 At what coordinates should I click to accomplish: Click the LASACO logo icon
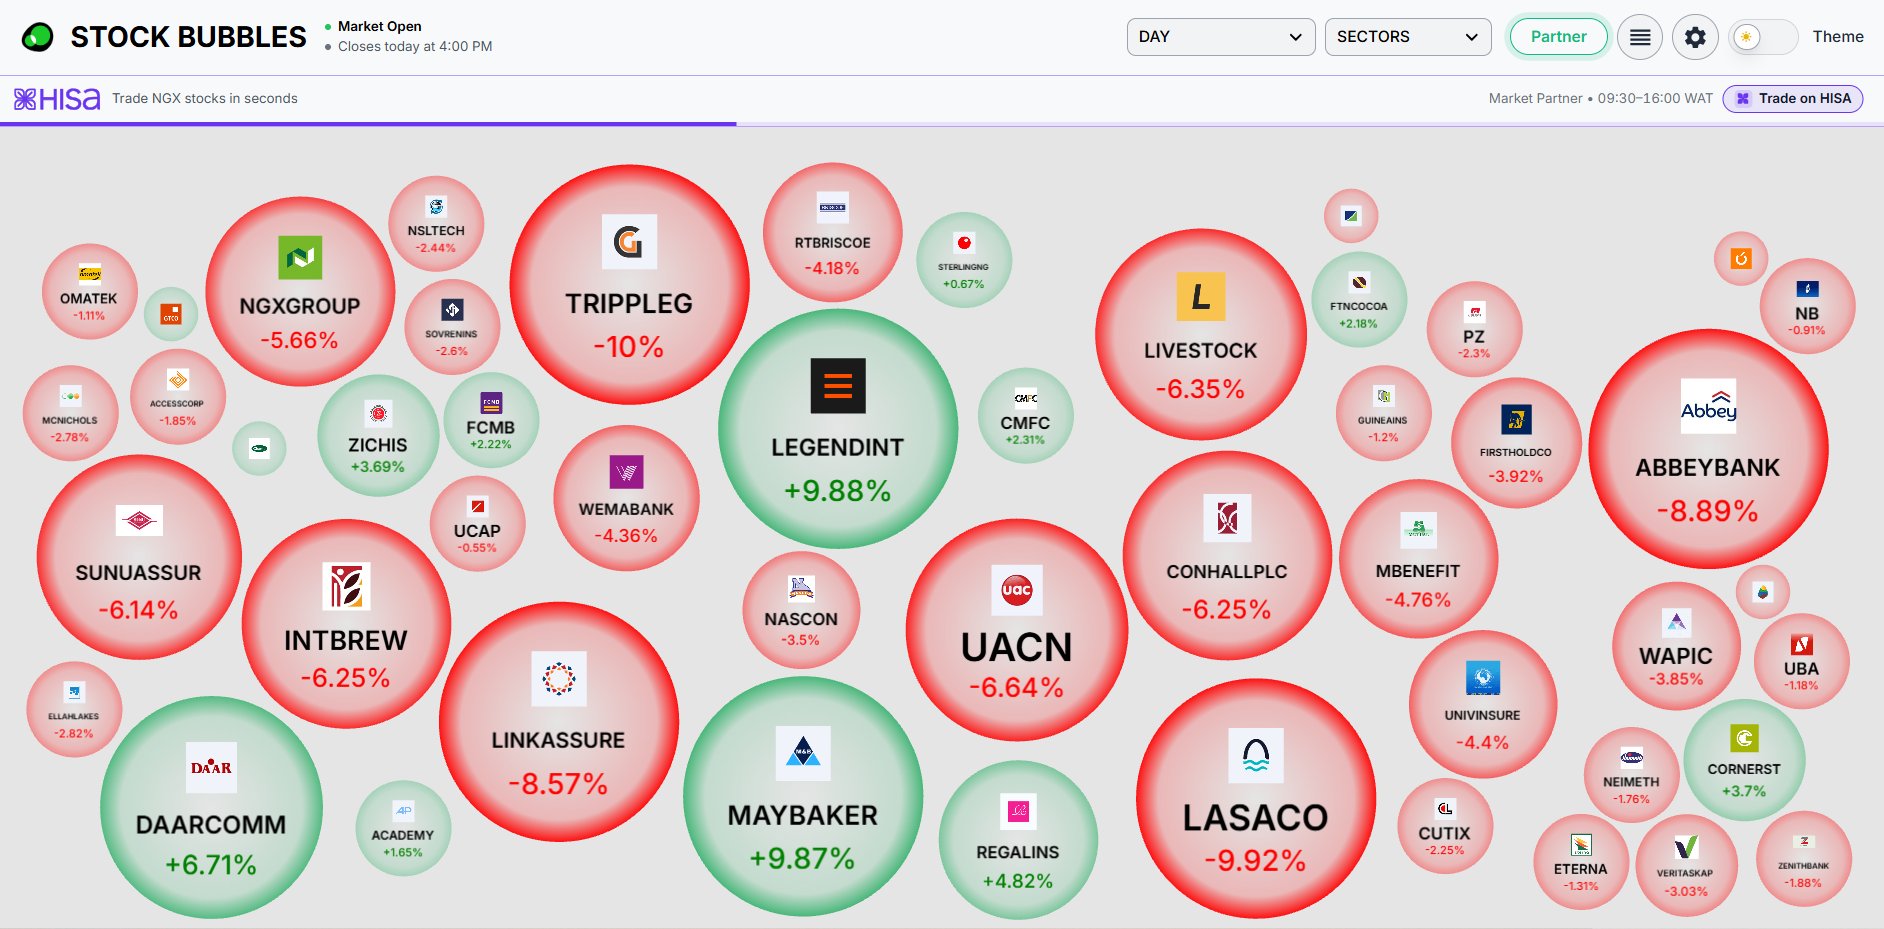click(1256, 755)
